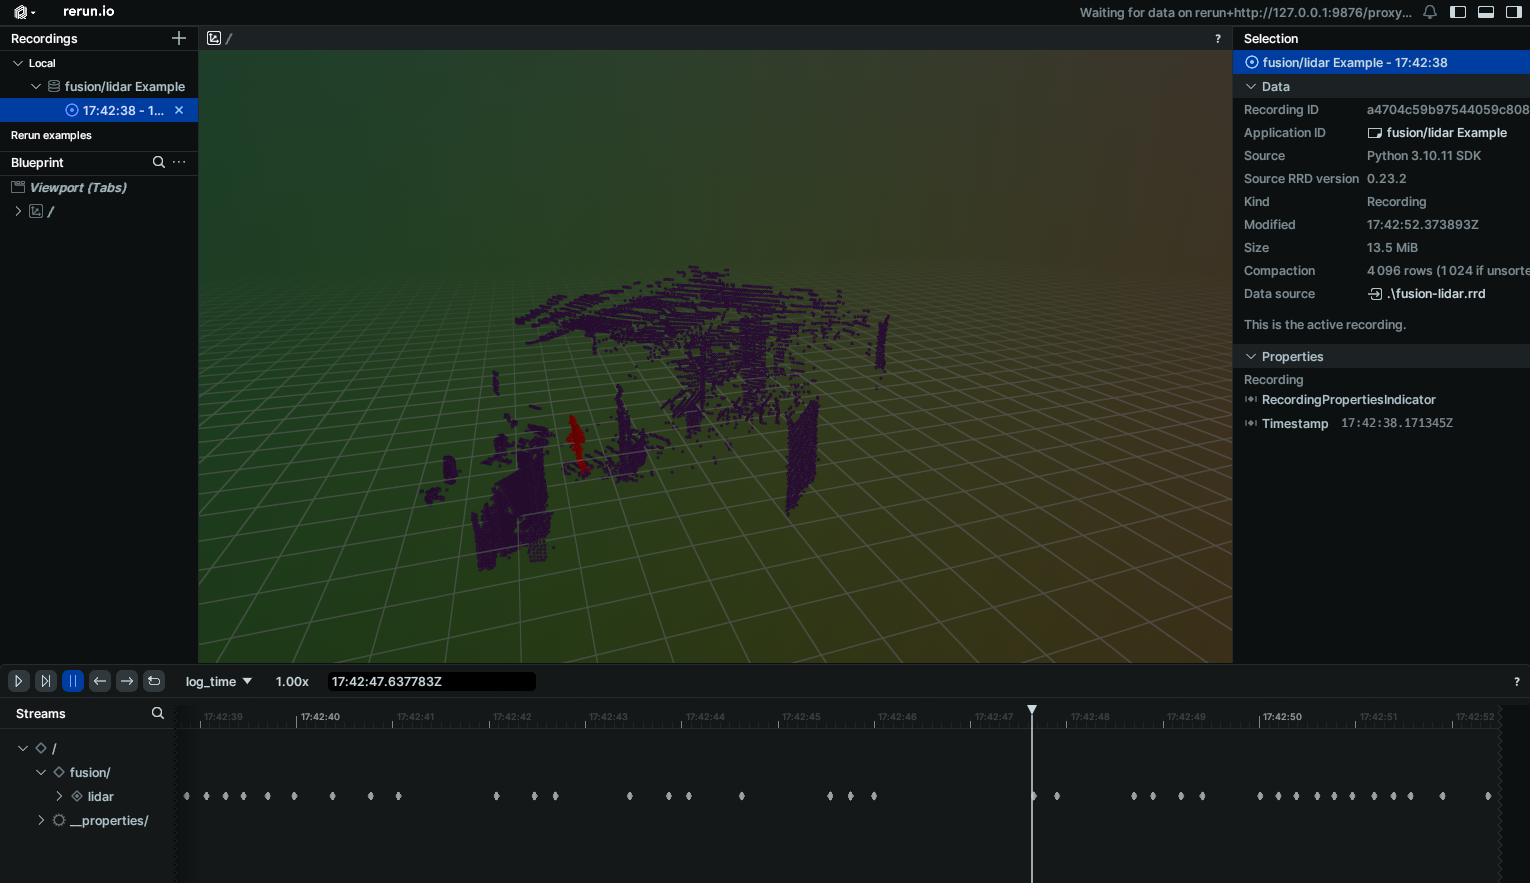Click the 1.00x playback speed control
The width and height of the screenshot is (1530, 883).
292,681
